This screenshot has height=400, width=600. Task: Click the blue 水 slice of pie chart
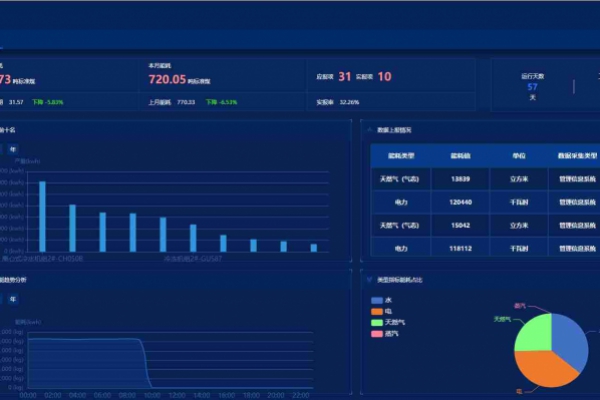568,338
